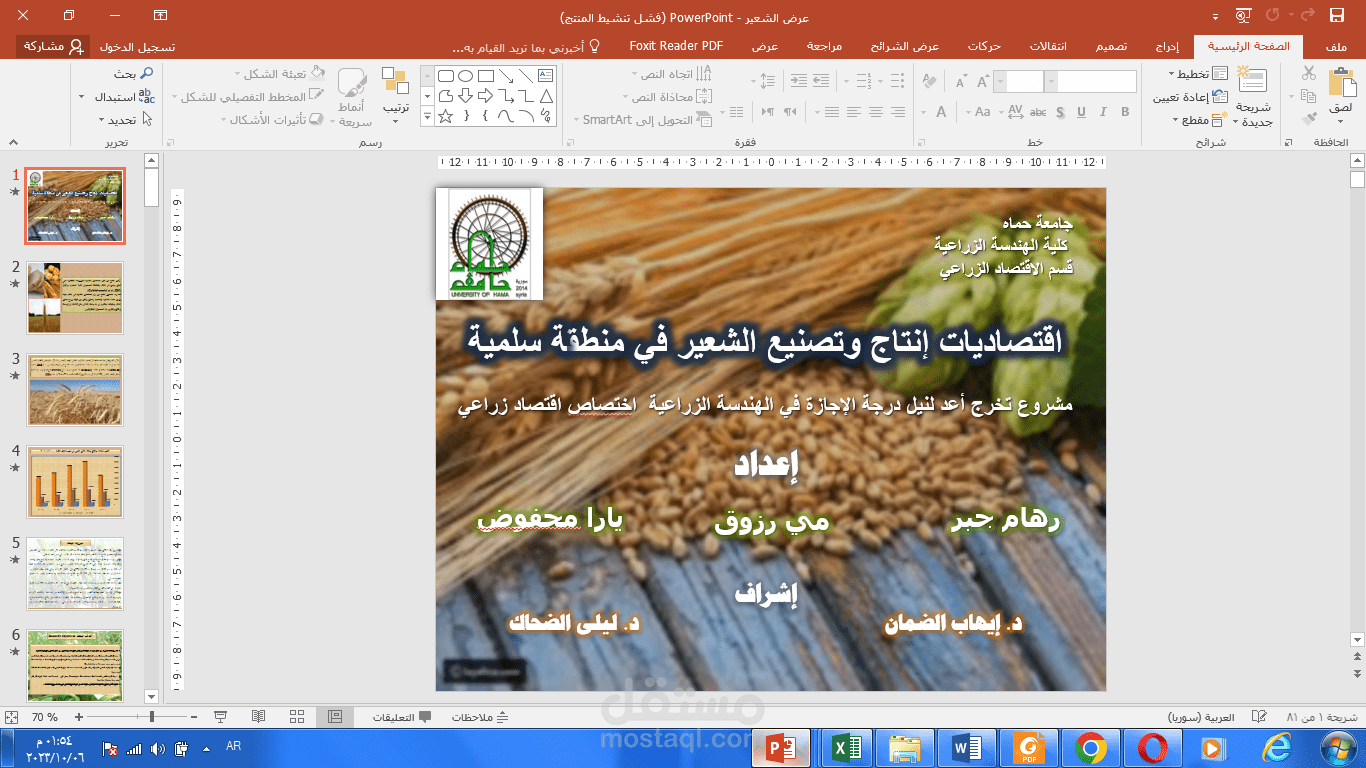Open the font name combo box arrow
Viewport: 1366px width, 768px height.
(x=1052, y=82)
